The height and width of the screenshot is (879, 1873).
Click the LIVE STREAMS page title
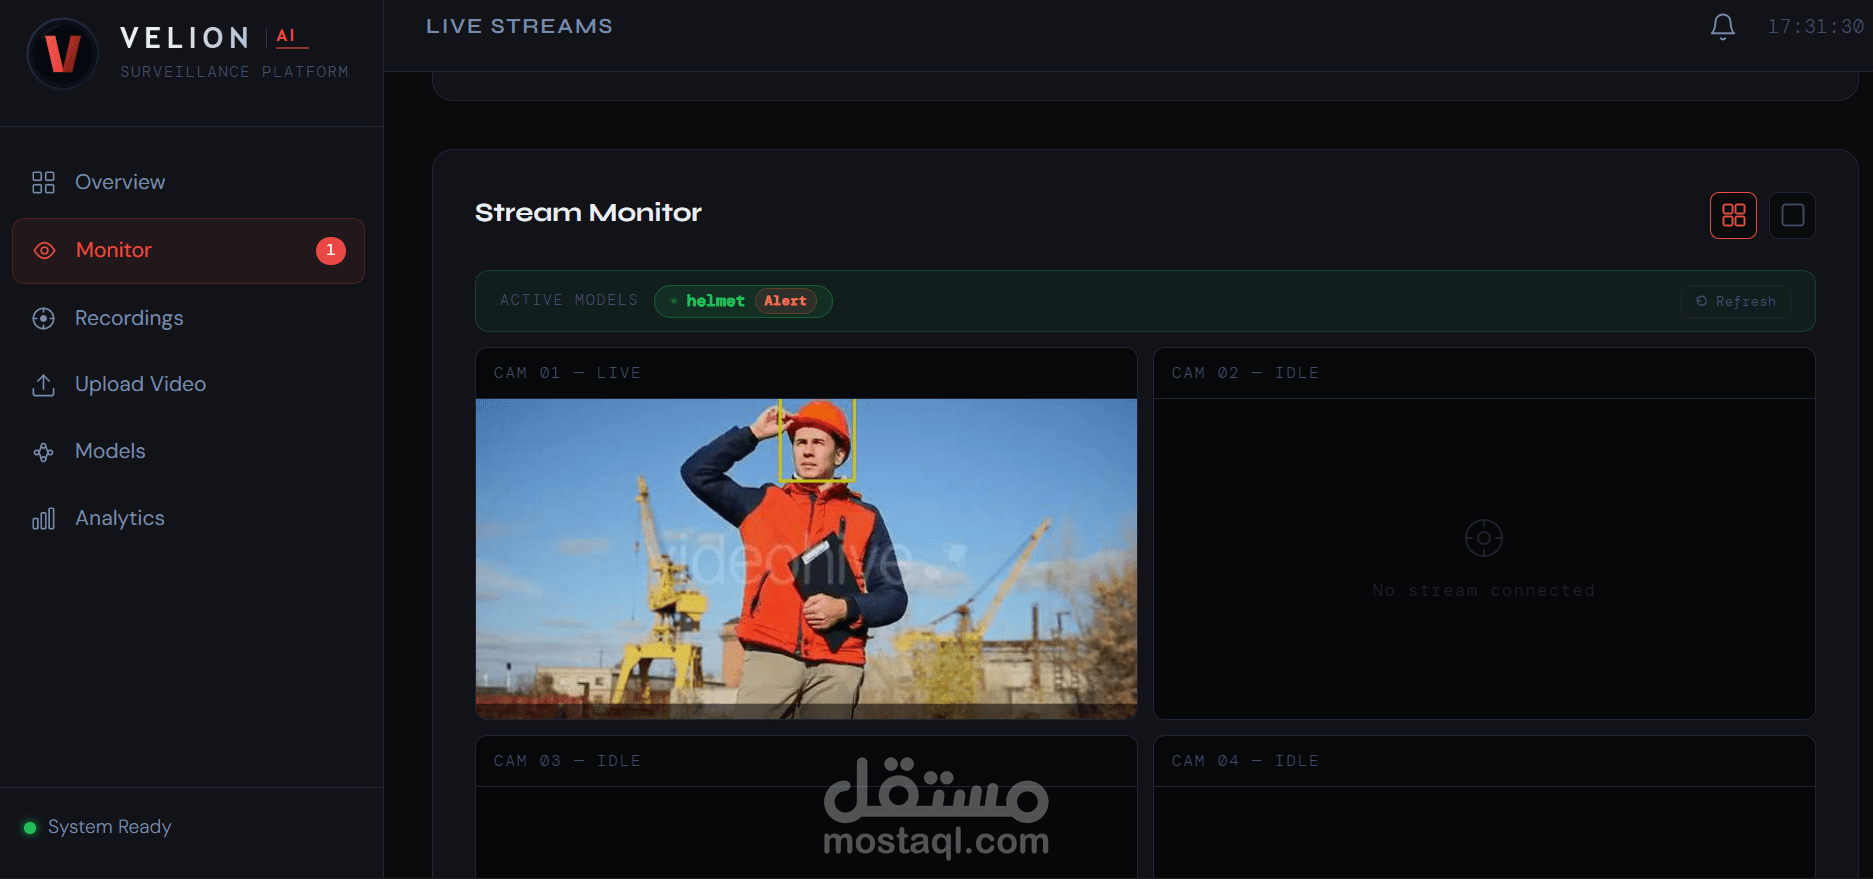(519, 26)
